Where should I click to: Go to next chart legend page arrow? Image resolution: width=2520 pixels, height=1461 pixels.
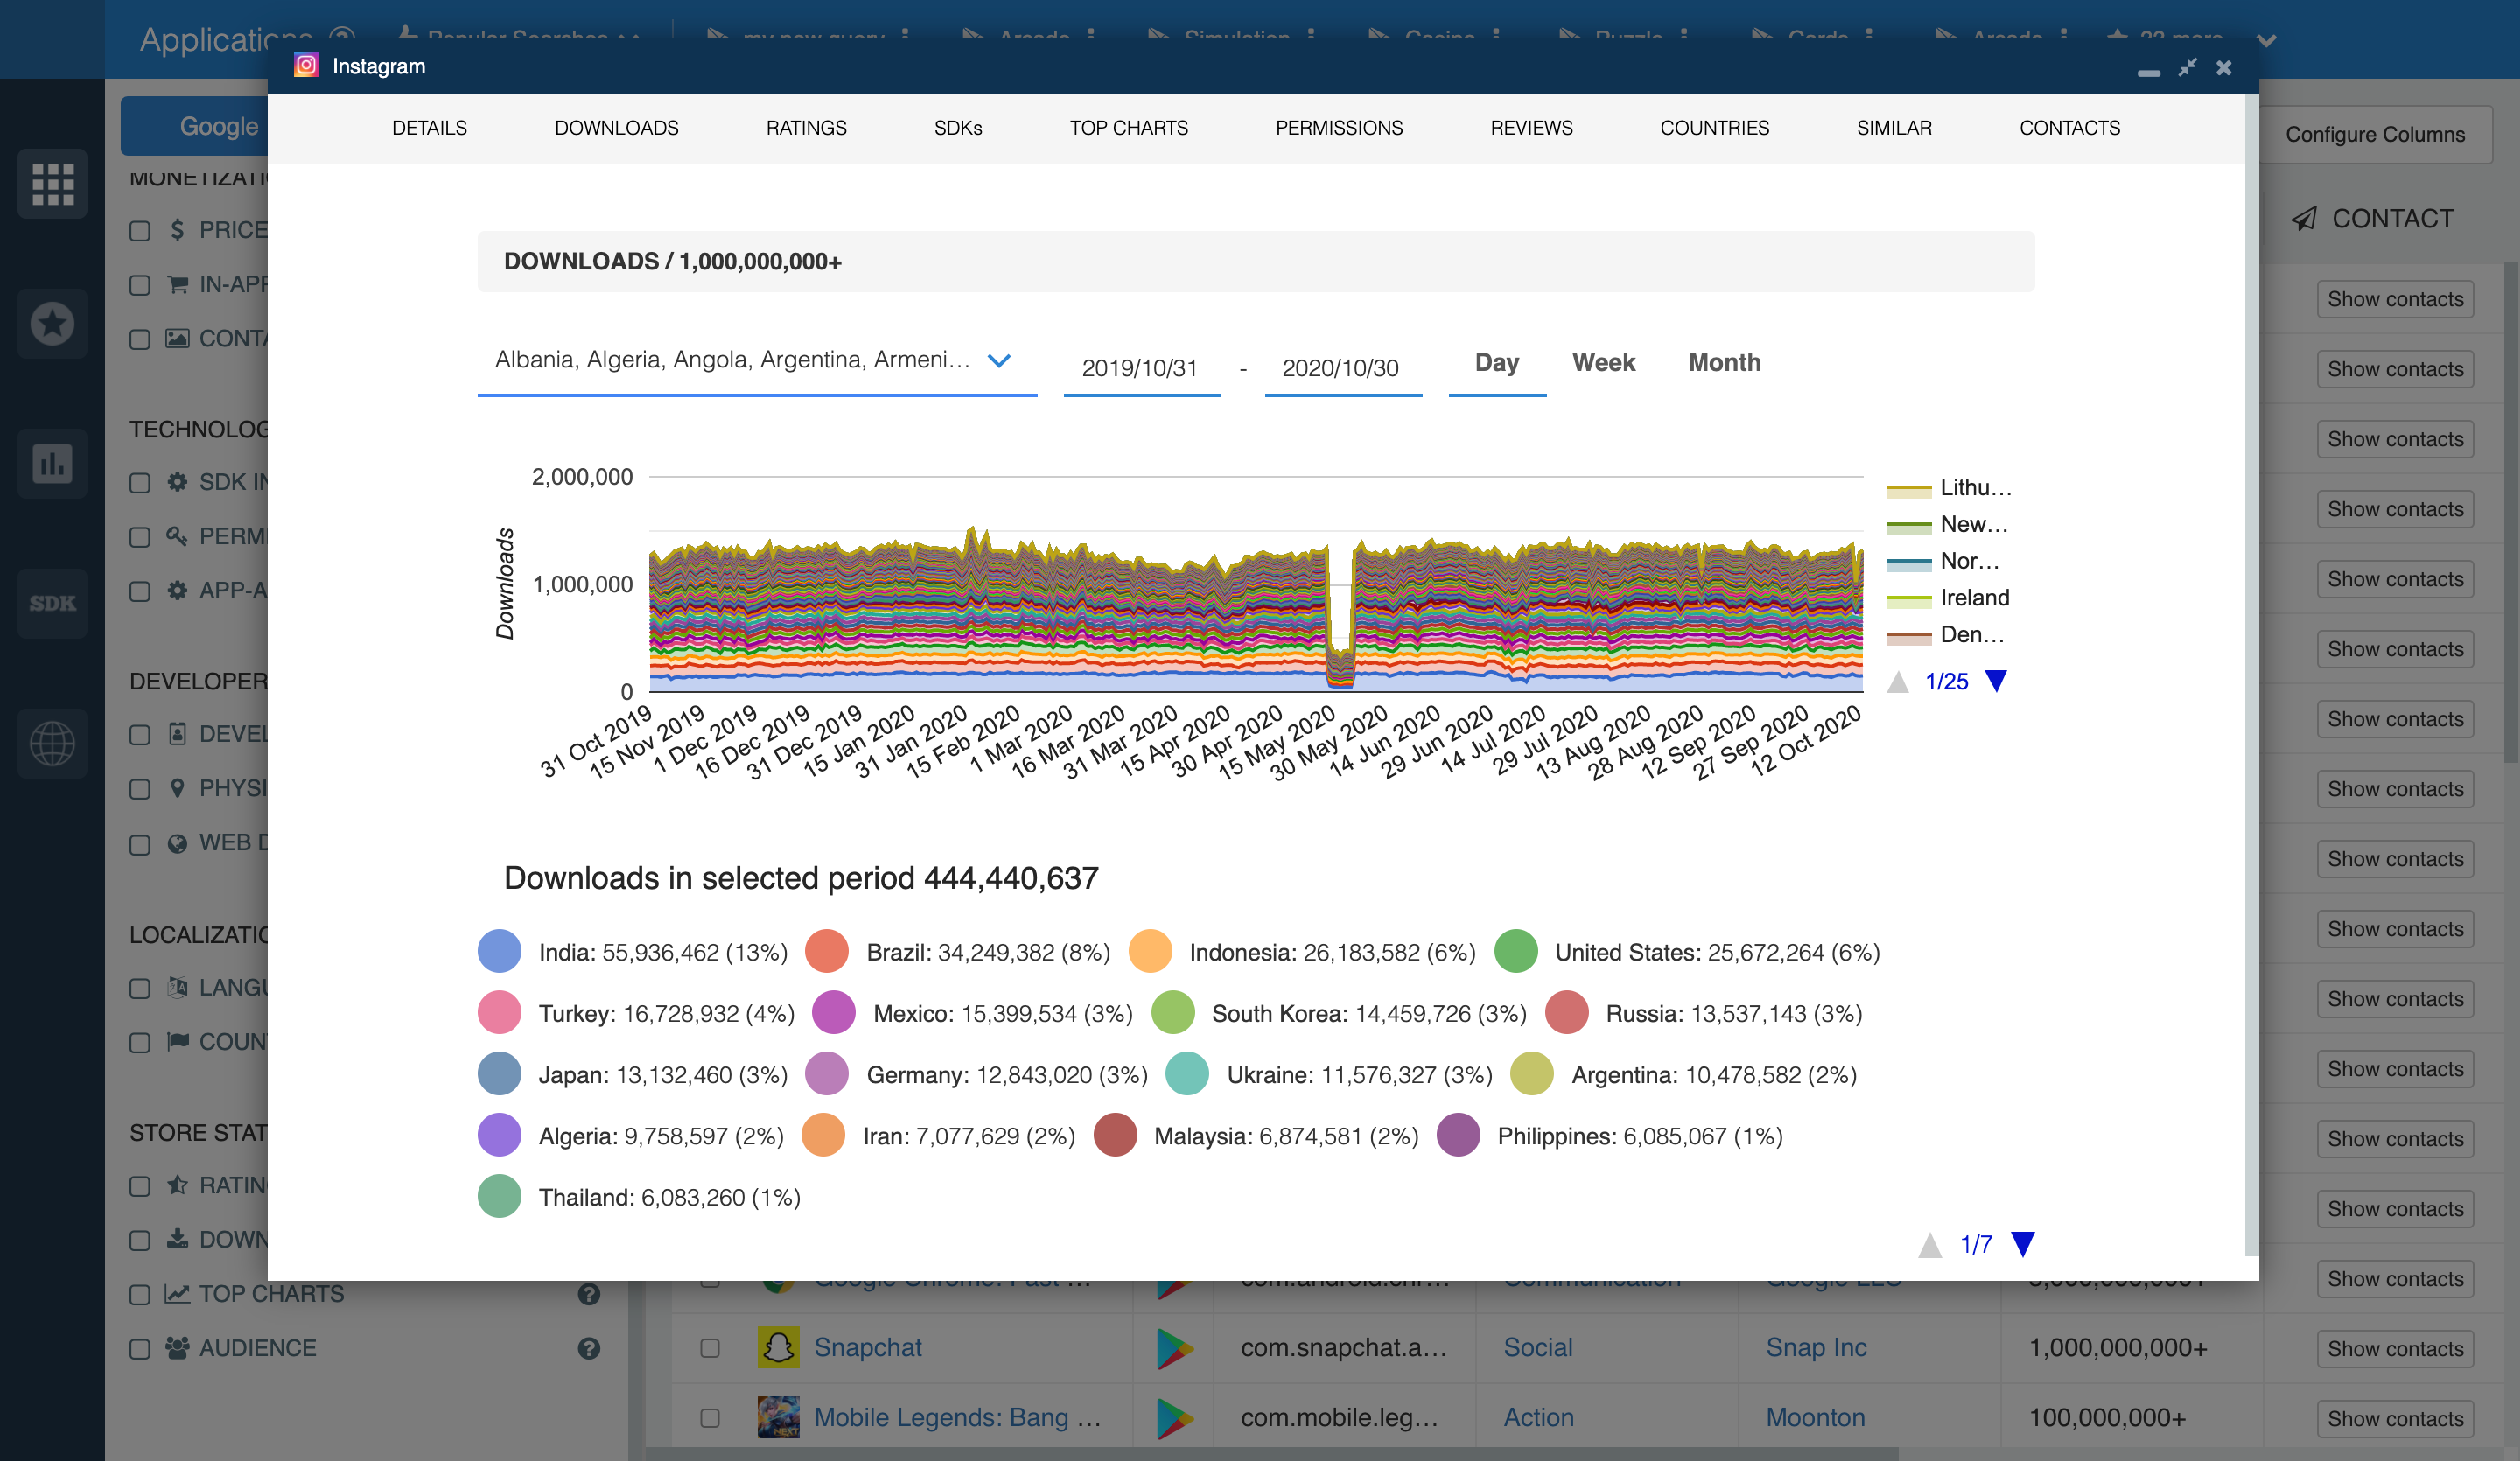(1996, 681)
